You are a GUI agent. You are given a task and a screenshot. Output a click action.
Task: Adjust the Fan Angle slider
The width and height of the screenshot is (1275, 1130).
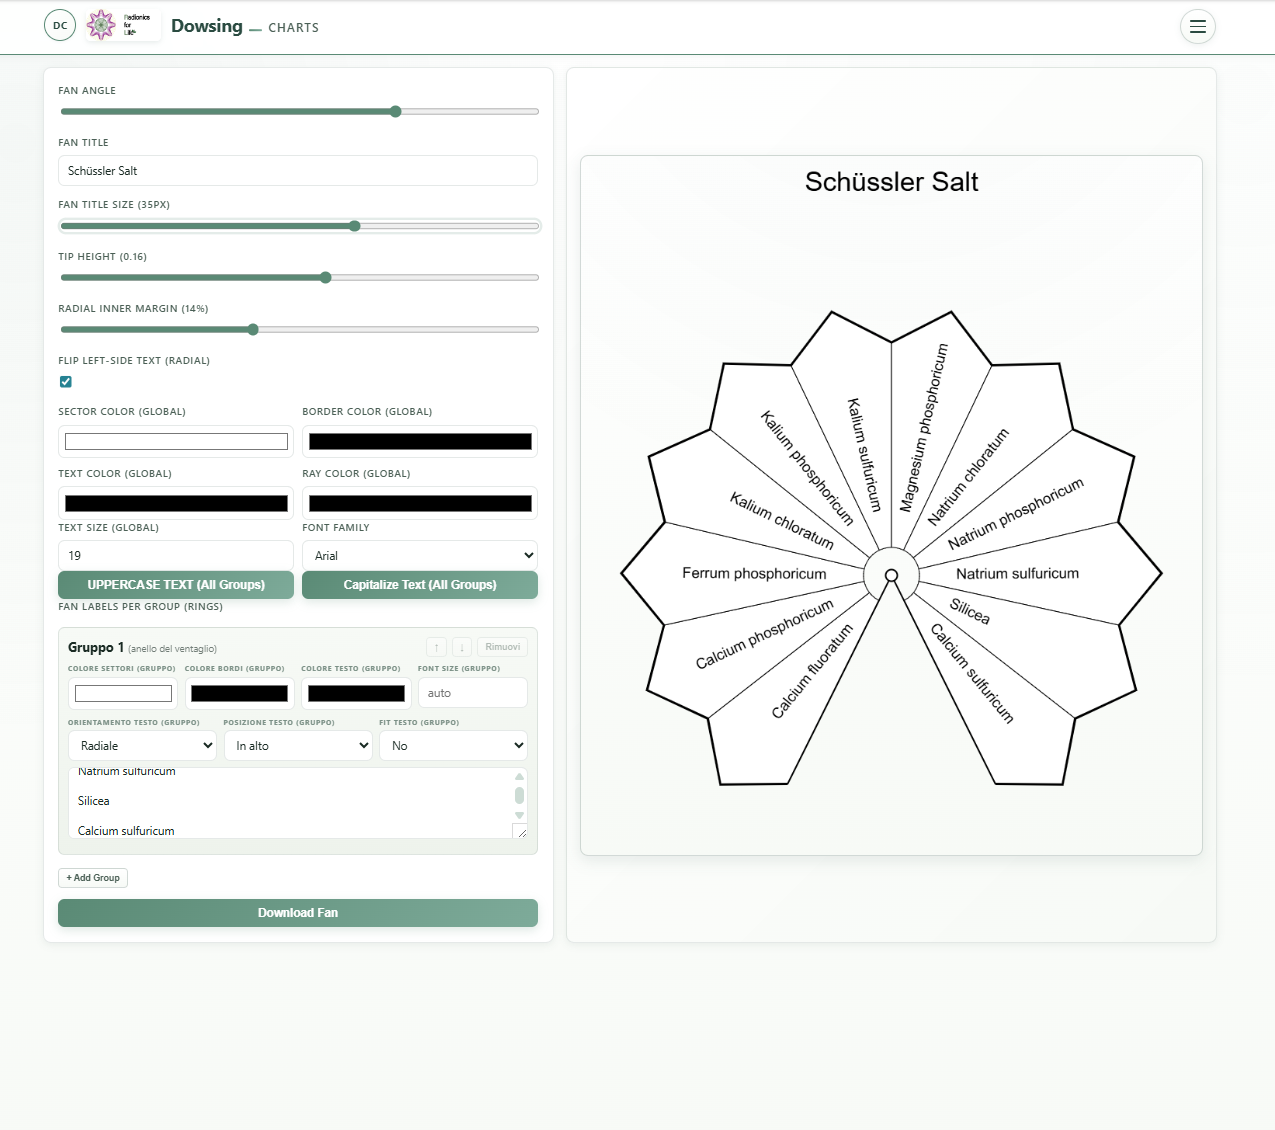point(300,112)
